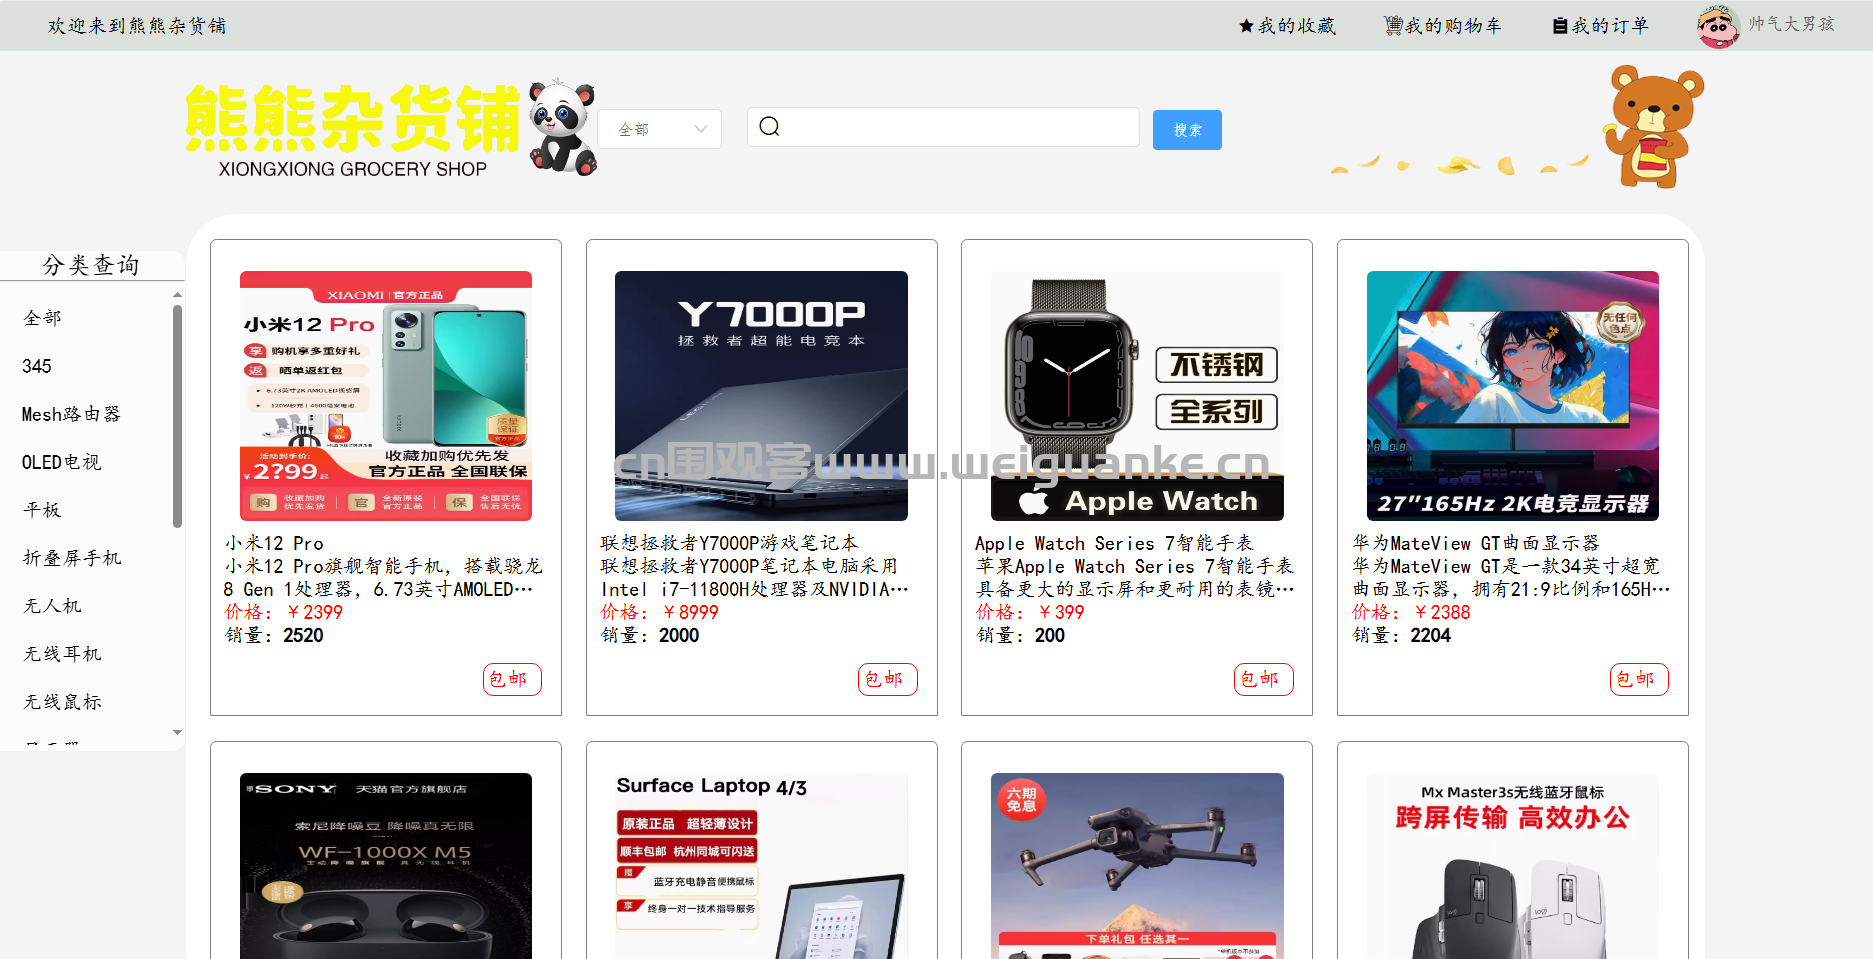1873x959 pixels.
Task: Click title Apple Watch Series 7智能手表
Action: [1114, 543]
